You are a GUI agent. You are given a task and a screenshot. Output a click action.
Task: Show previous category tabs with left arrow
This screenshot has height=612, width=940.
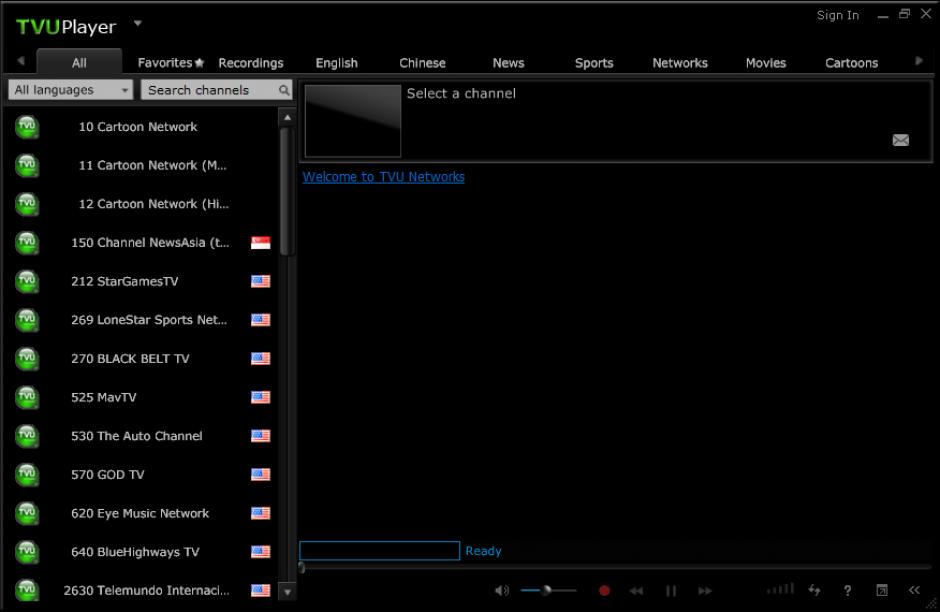click(21, 61)
